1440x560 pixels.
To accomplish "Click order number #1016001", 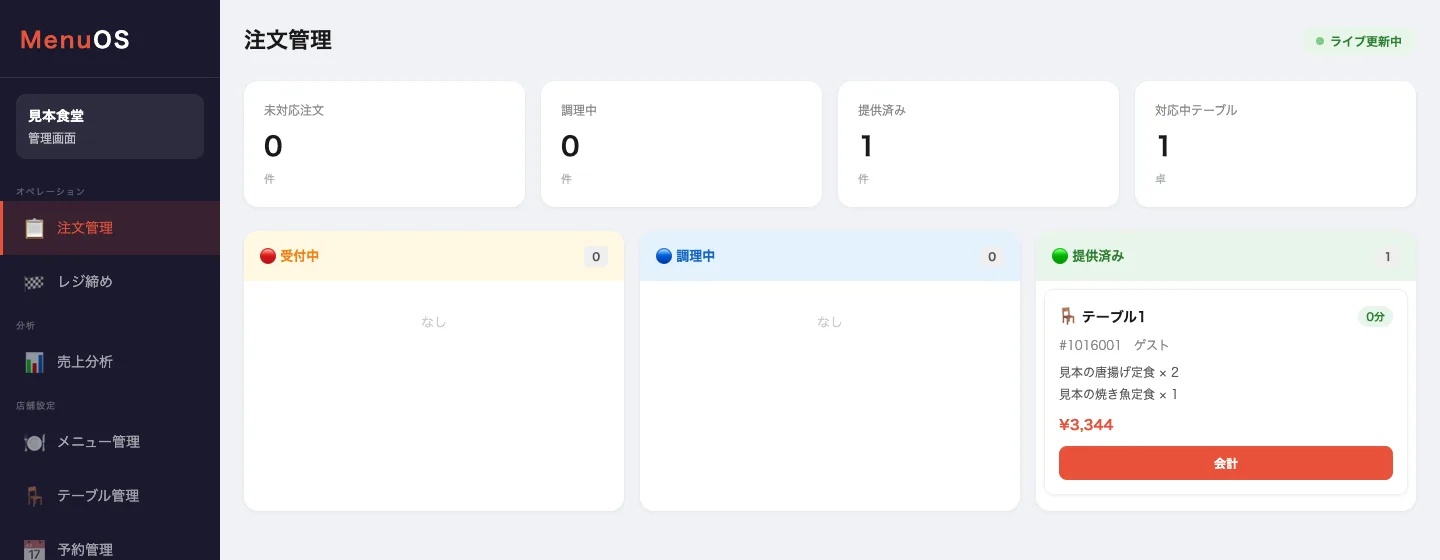I will click(x=1090, y=345).
